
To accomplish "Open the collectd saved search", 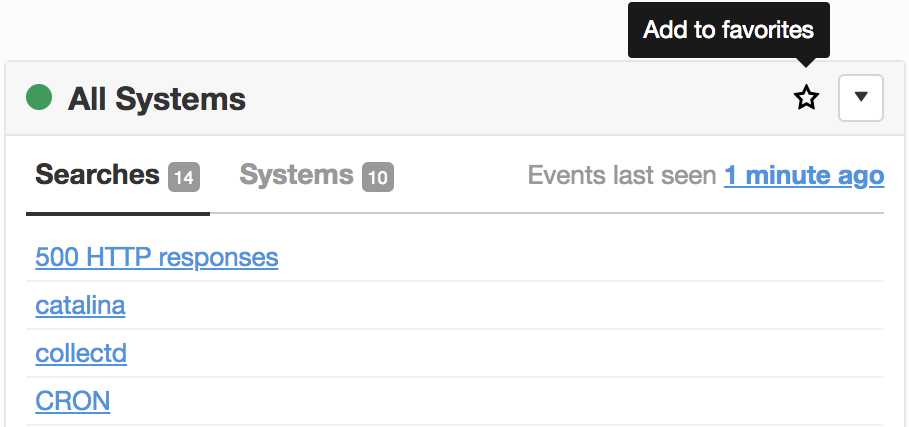I will [81, 353].
